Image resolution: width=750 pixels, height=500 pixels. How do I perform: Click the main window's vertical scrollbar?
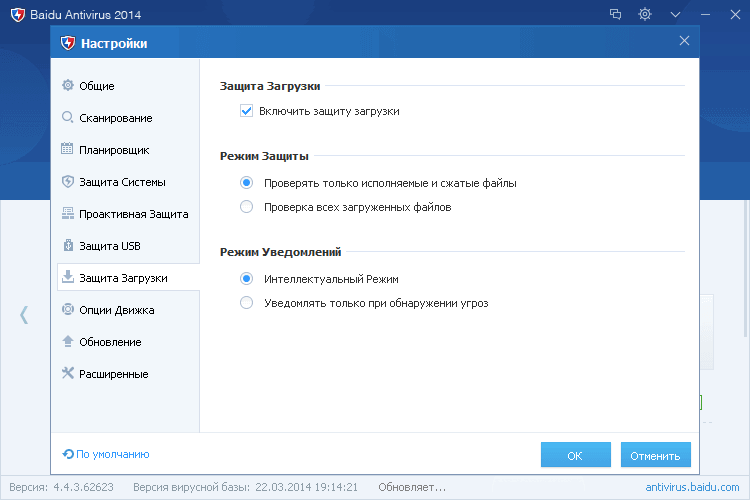click(747, 268)
